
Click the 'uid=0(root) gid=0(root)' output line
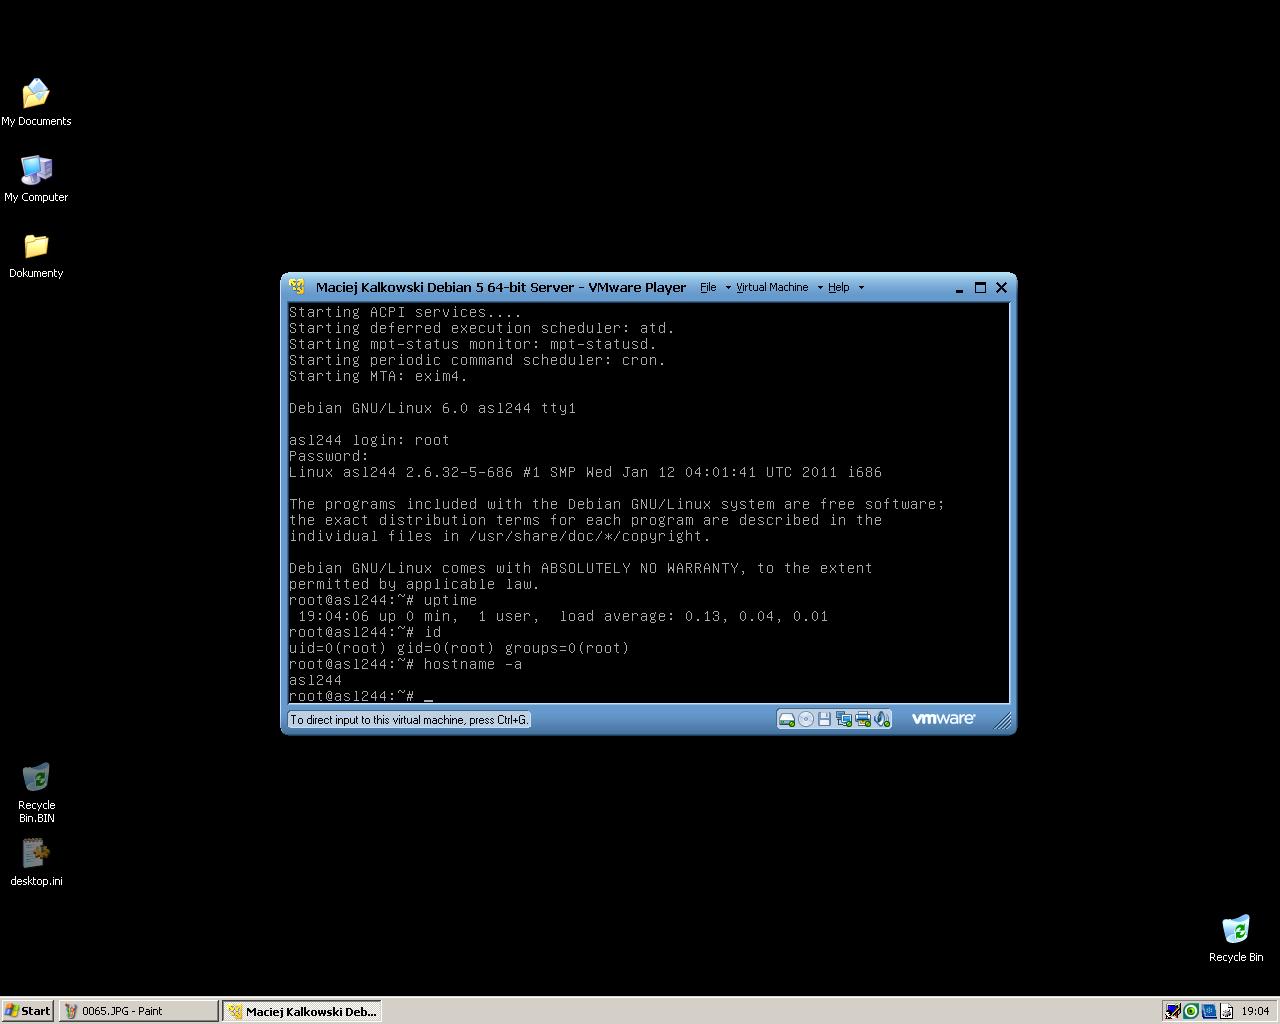click(x=459, y=648)
